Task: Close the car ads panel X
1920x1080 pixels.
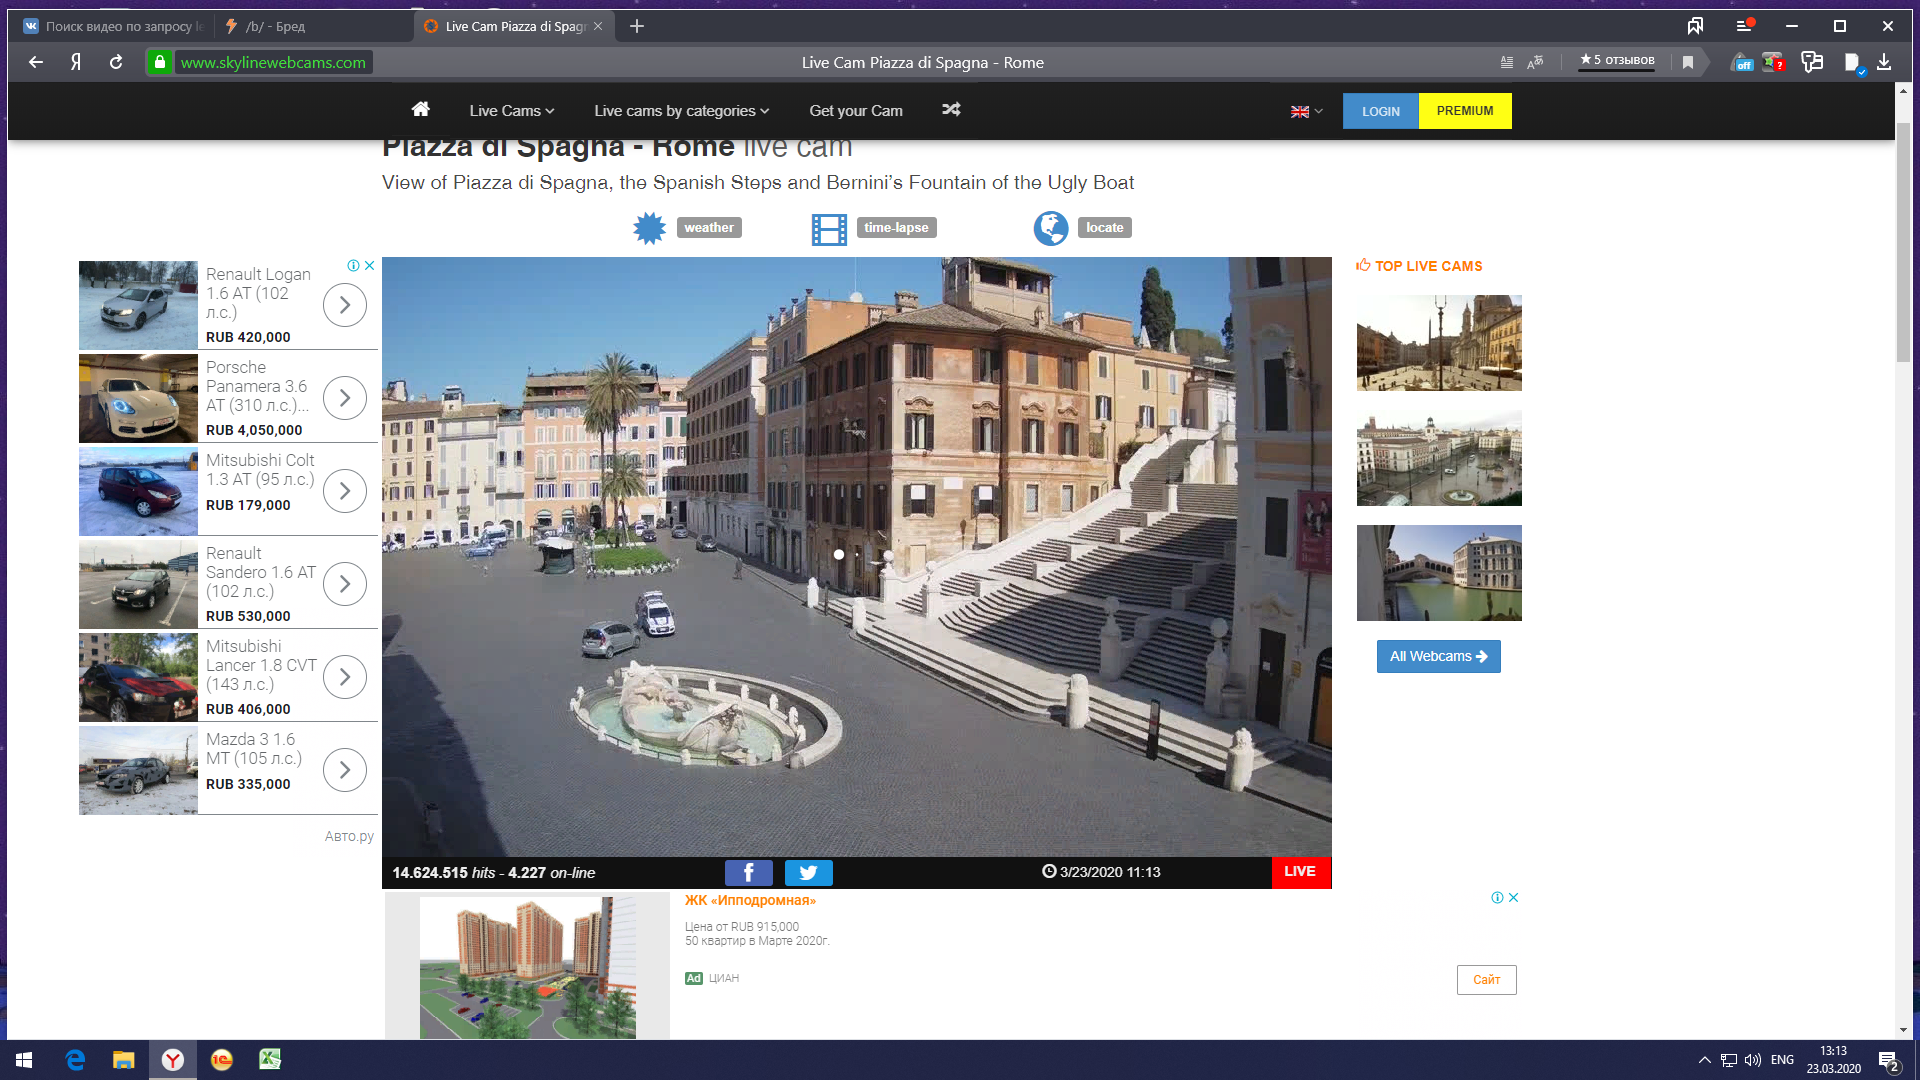Action: click(x=369, y=266)
